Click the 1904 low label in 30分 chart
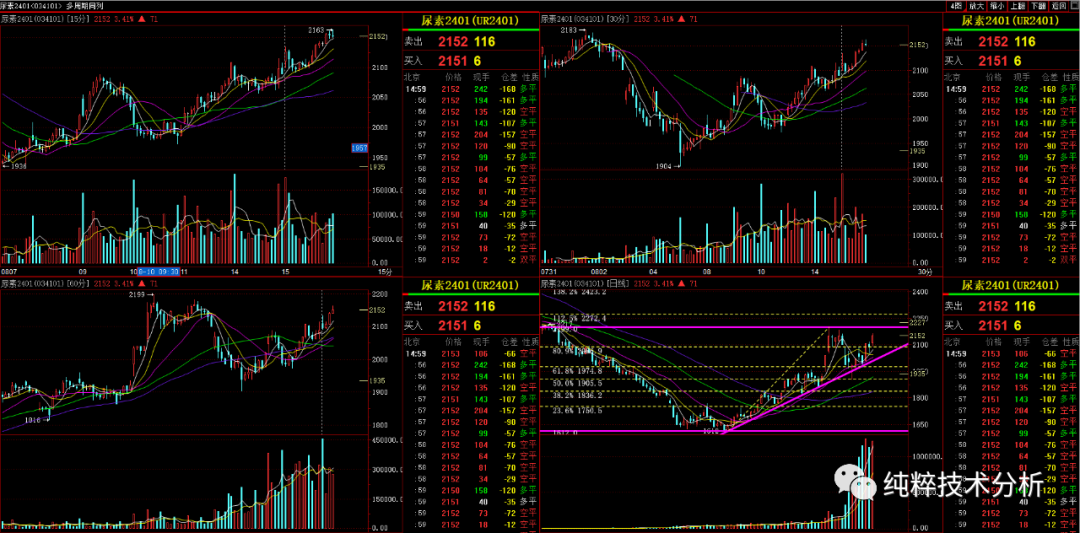 (x=663, y=165)
